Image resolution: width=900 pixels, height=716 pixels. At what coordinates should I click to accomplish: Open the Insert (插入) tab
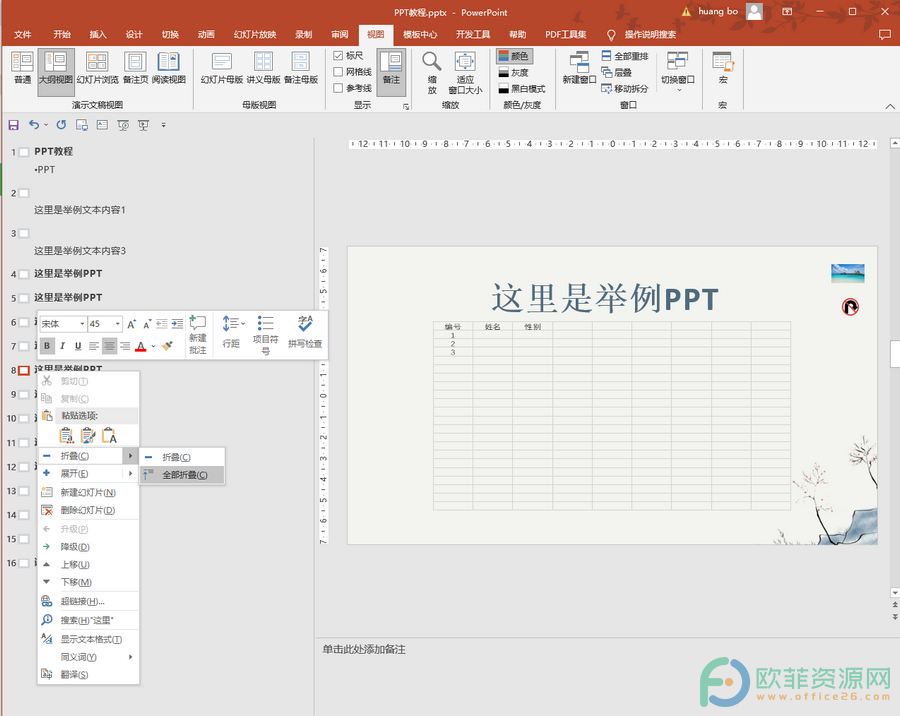98,34
